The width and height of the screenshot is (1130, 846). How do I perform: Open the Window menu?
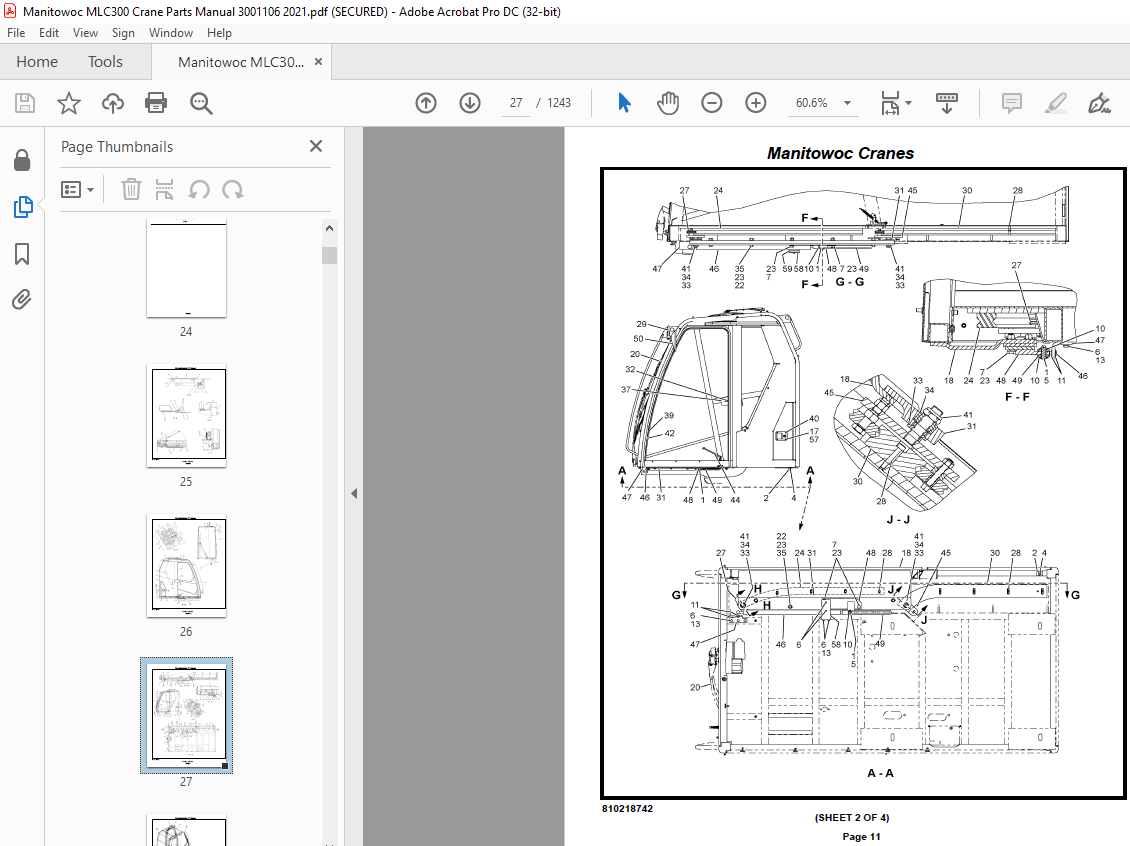click(171, 32)
